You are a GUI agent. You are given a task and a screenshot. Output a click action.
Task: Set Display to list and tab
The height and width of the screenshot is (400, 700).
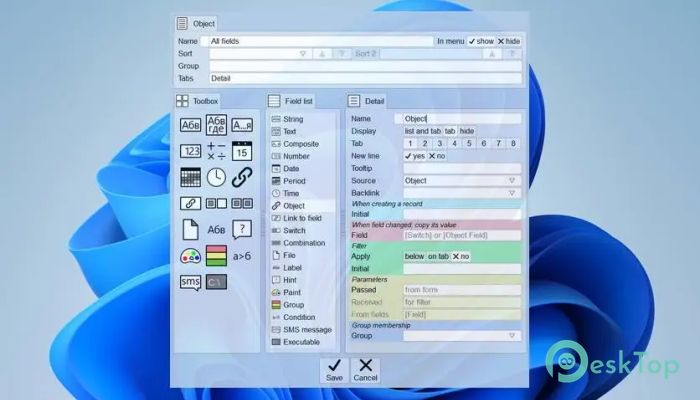pyautogui.click(x=422, y=131)
